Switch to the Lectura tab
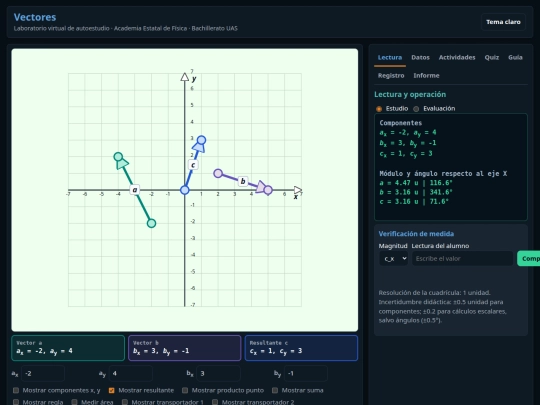 pos(390,58)
